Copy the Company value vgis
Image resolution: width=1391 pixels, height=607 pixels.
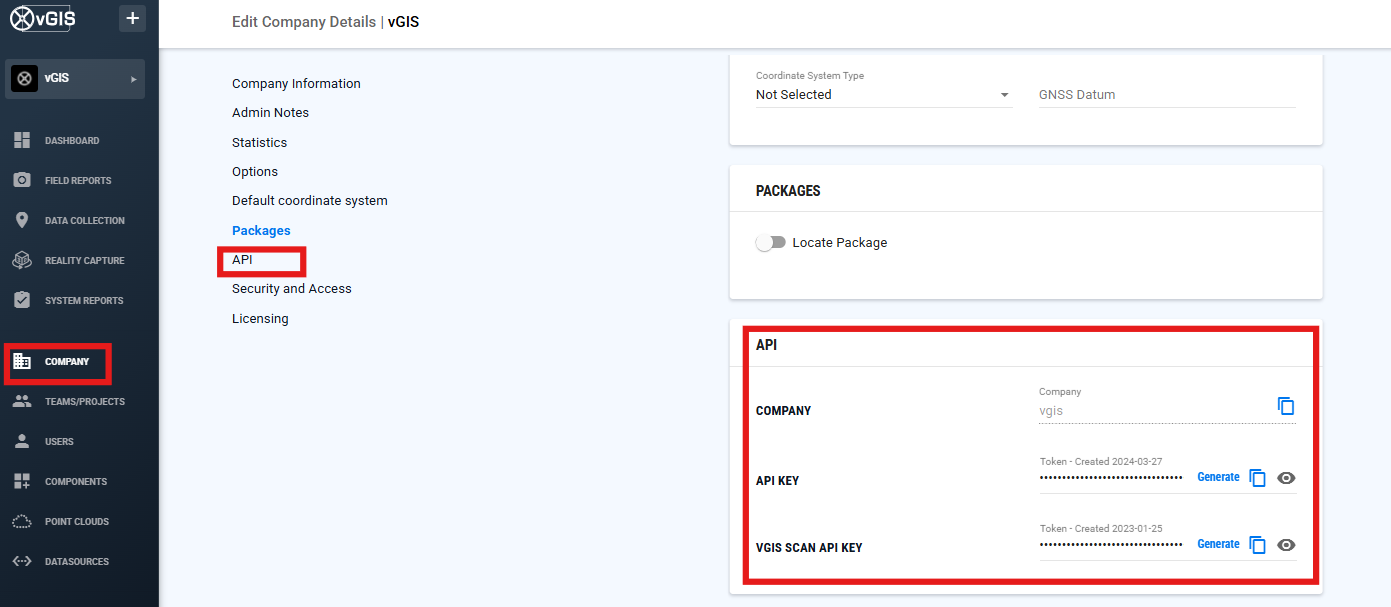1286,406
